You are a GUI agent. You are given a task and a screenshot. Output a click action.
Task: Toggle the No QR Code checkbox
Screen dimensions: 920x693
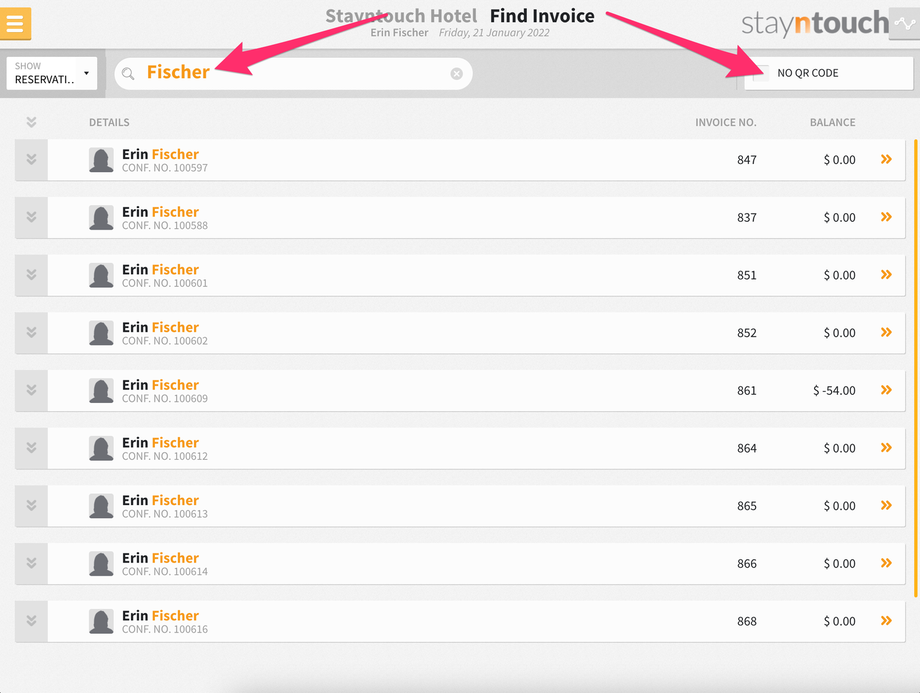pyautogui.click(x=760, y=73)
